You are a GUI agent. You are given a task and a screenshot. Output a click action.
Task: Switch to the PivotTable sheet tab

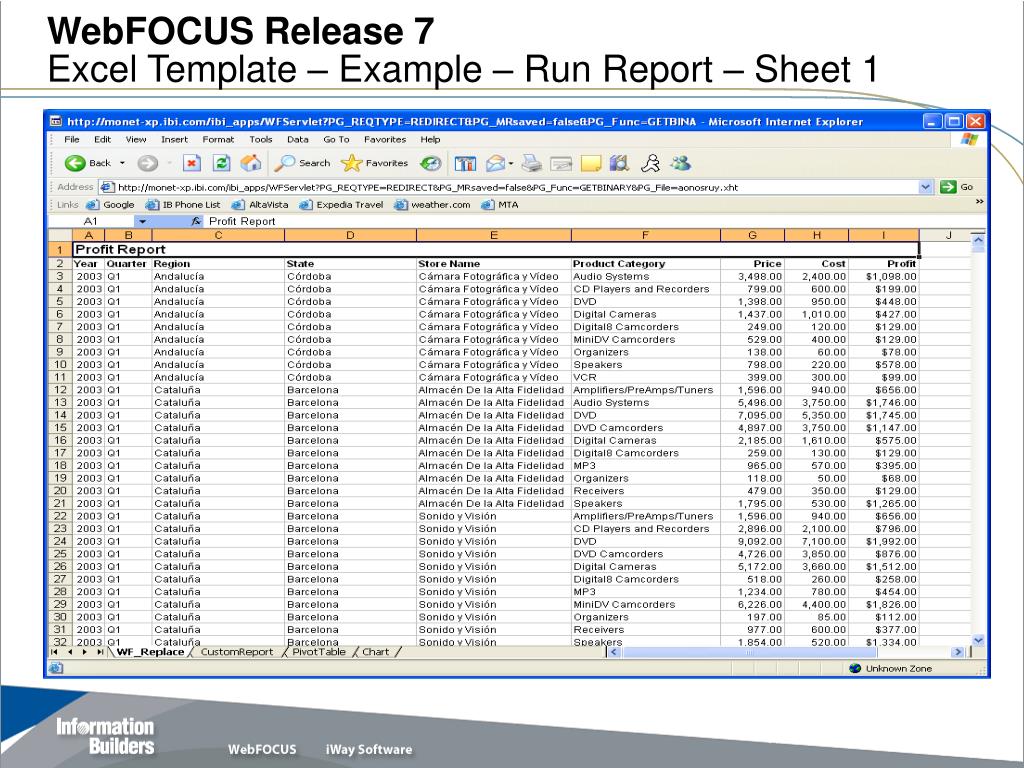click(x=319, y=652)
